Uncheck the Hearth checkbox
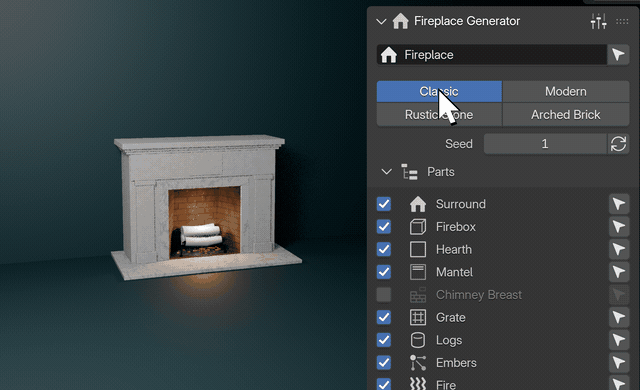This screenshot has height=390, width=640. (384, 249)
